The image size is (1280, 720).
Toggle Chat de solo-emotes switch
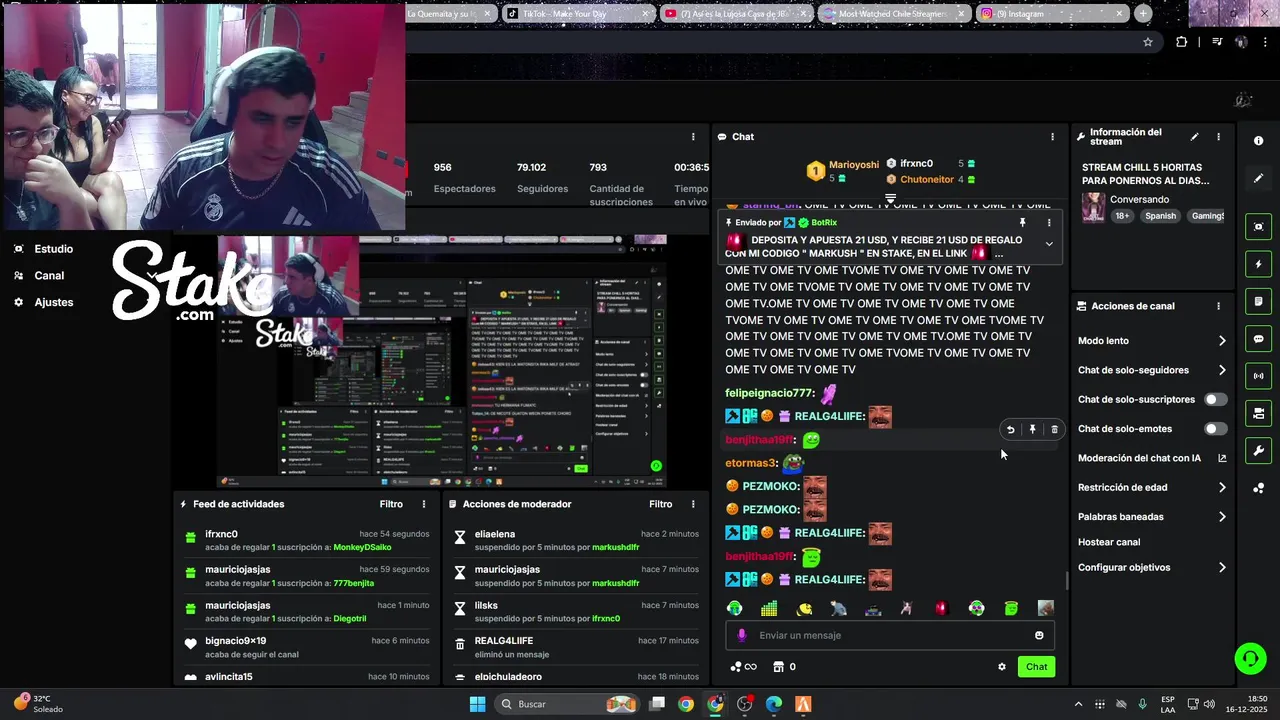click(x=1215, y=429)
